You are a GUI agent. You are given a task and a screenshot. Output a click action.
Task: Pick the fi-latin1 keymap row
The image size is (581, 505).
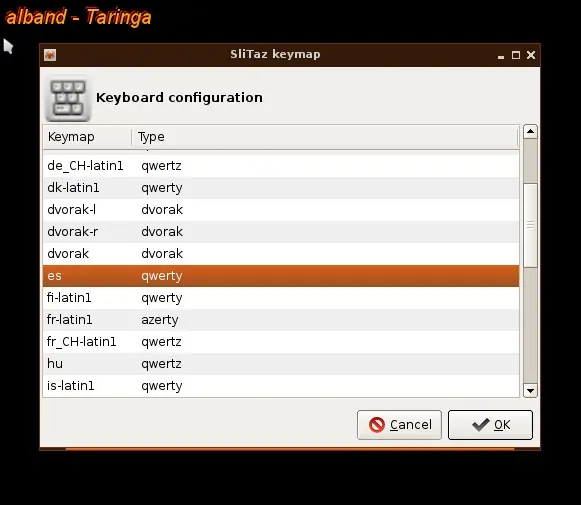point(281,298)
